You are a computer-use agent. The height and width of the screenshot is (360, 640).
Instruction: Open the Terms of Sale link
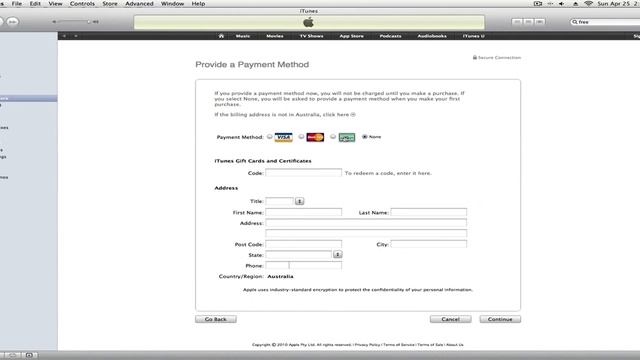click(430, 345)
